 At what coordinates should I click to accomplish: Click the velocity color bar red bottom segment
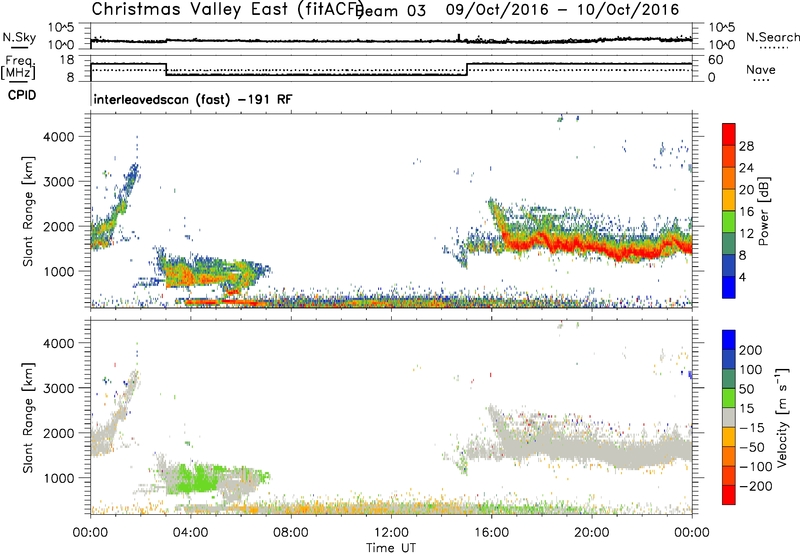729,495
